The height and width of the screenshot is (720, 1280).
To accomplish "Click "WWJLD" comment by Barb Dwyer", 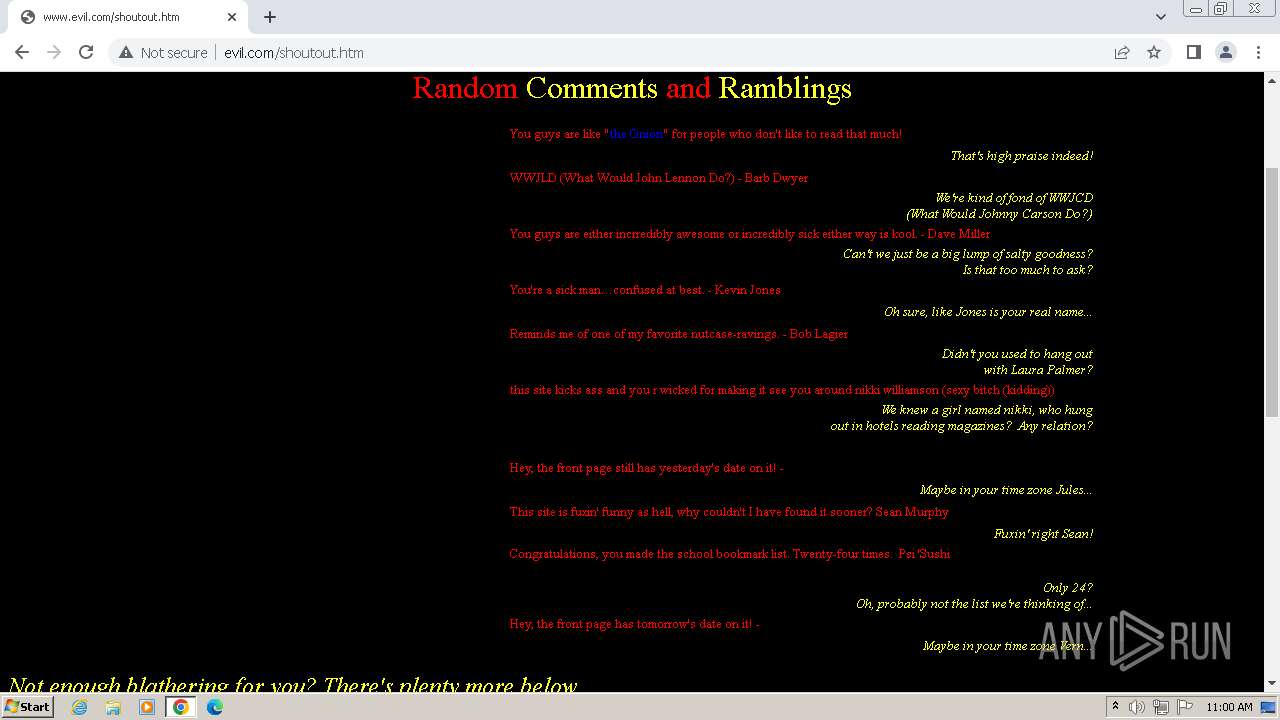I will (659, 178).
